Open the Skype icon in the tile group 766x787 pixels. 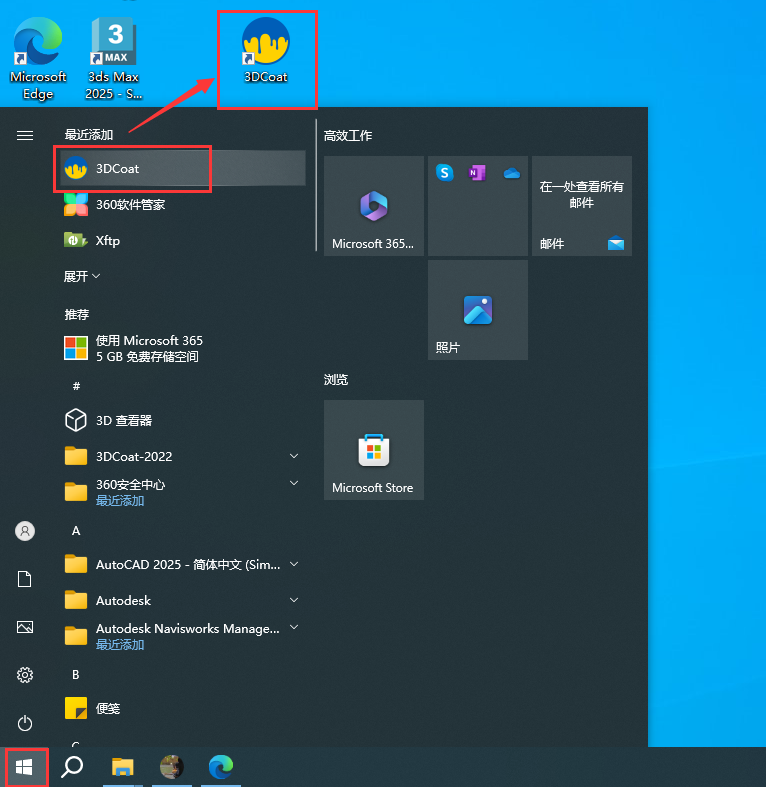click(444, 173)
